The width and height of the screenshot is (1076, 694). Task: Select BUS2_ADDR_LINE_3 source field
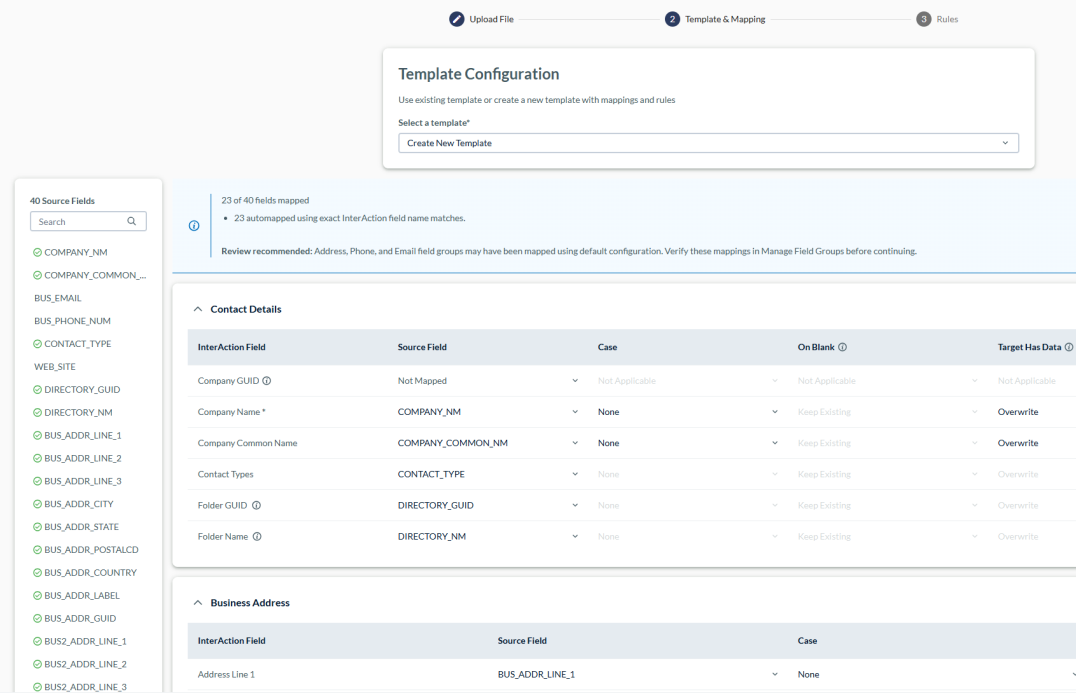click(85, 687)
